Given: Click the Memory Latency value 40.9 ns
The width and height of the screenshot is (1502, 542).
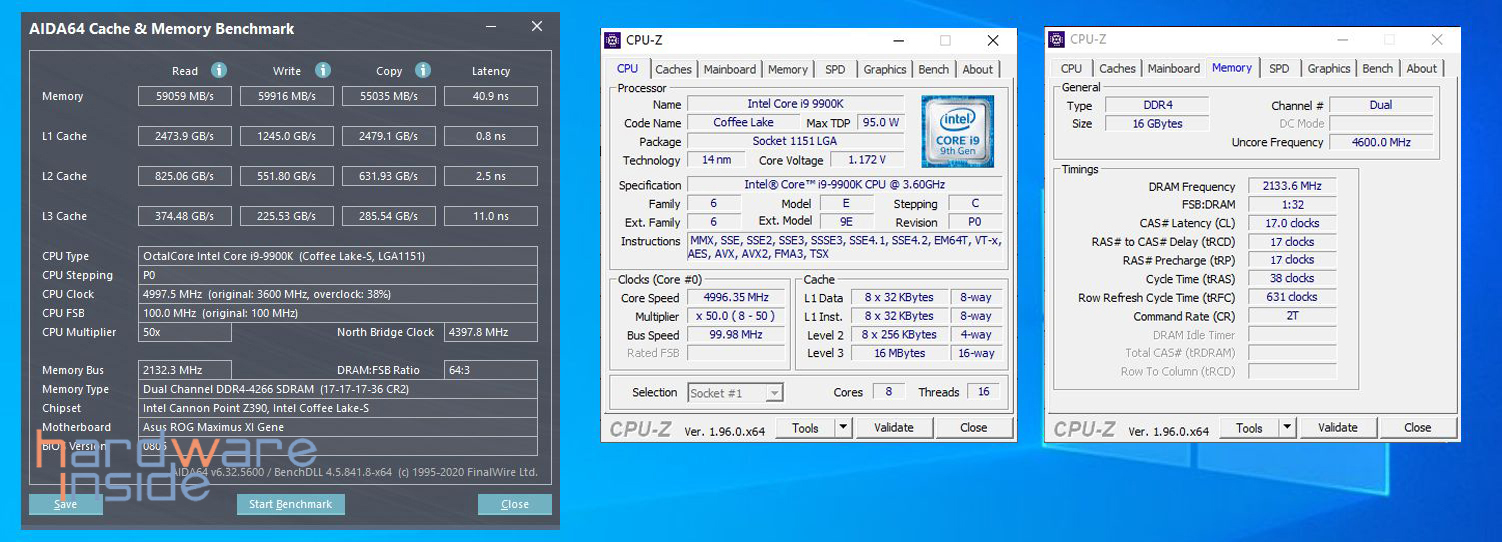Looking at the screenshot, I should point(491,96).
